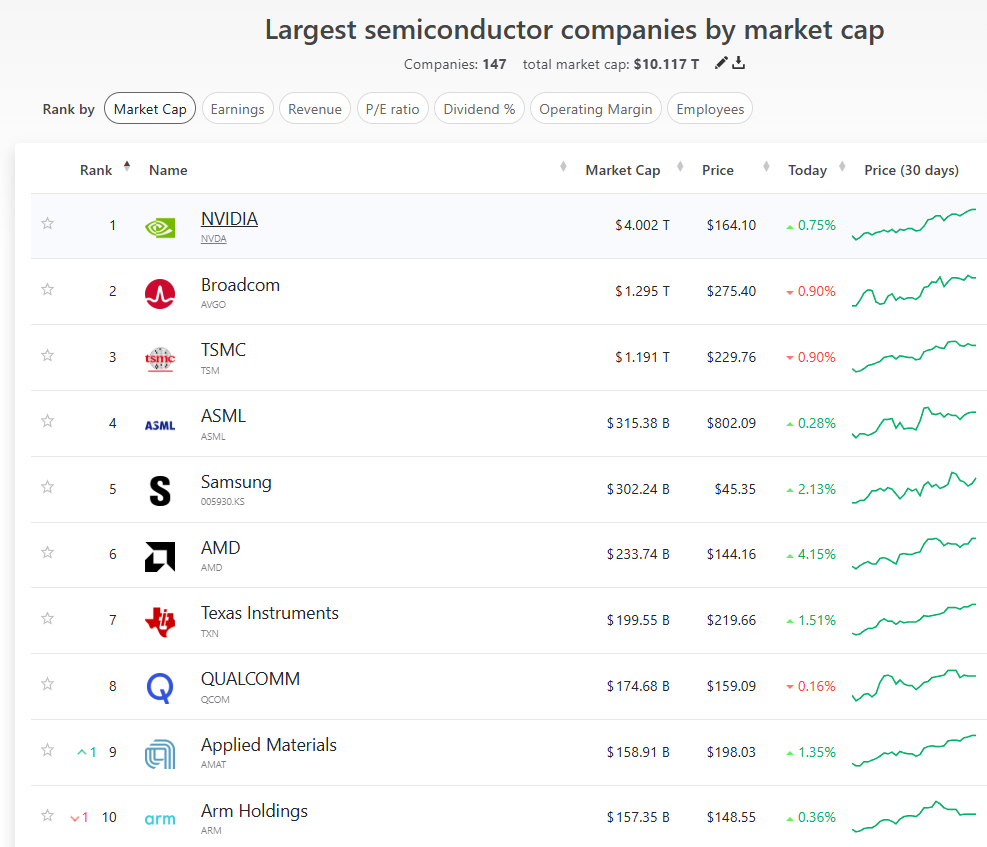Screen dimensions: 987x847
Task: Click the Applied Materials logo icon
Action: (160, 754)
